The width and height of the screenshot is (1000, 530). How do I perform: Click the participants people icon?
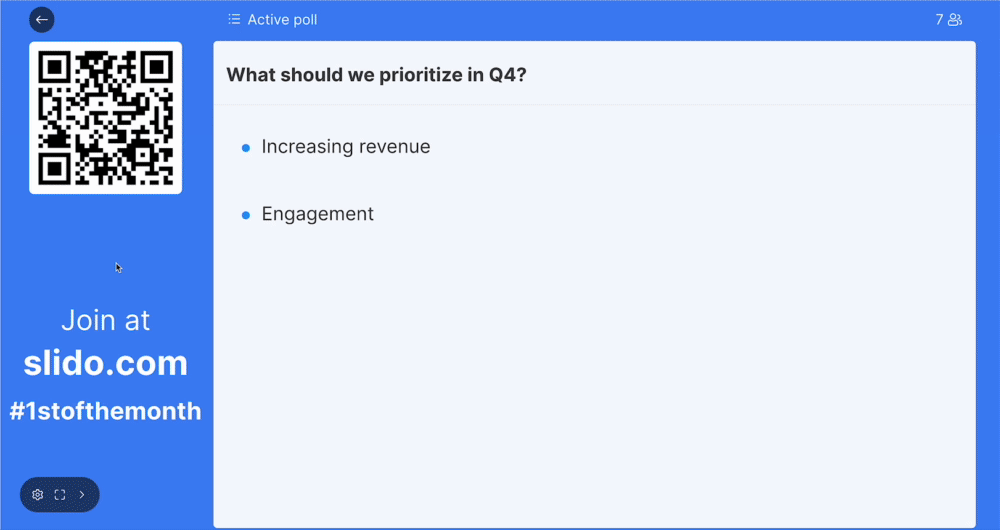(955, 19)
